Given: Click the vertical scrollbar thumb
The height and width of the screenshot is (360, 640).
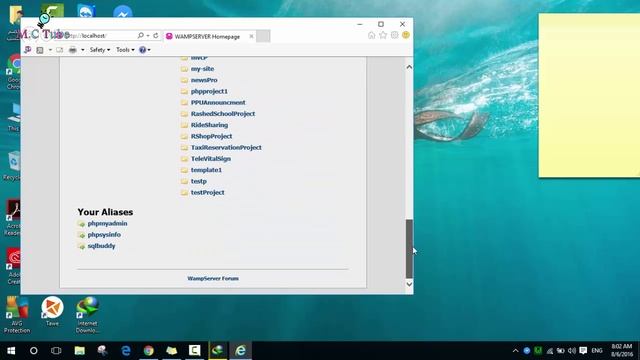Looking at the screenshot, I should (409, 249).
